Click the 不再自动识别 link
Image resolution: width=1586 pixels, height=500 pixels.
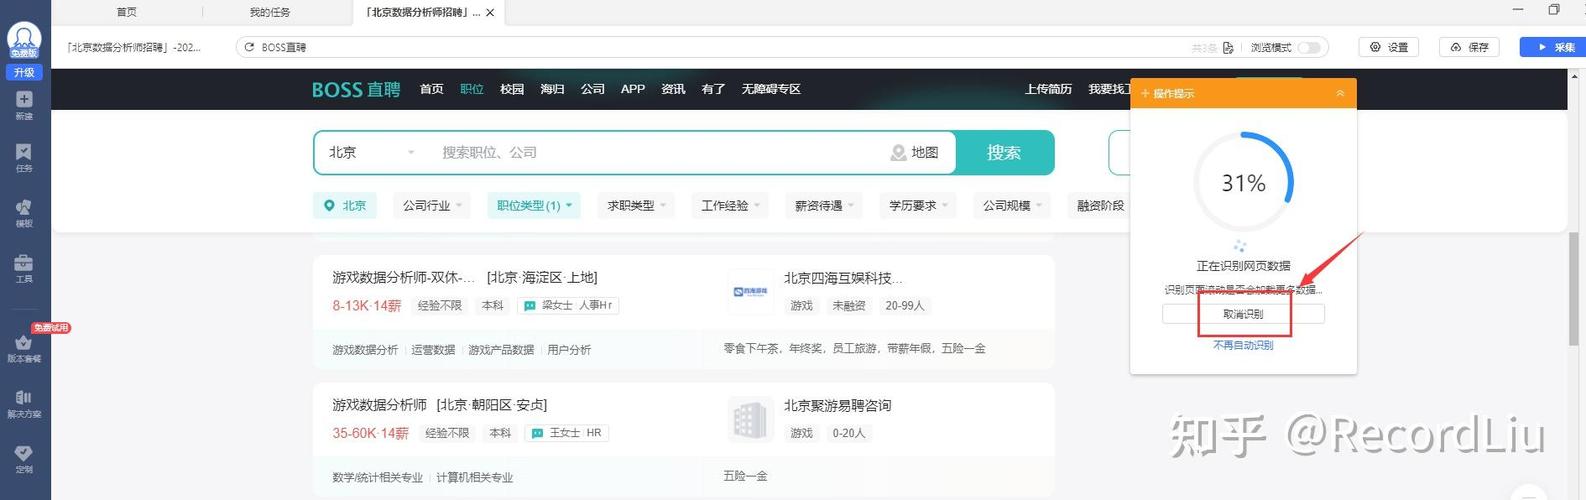[x=1243, y=345]
